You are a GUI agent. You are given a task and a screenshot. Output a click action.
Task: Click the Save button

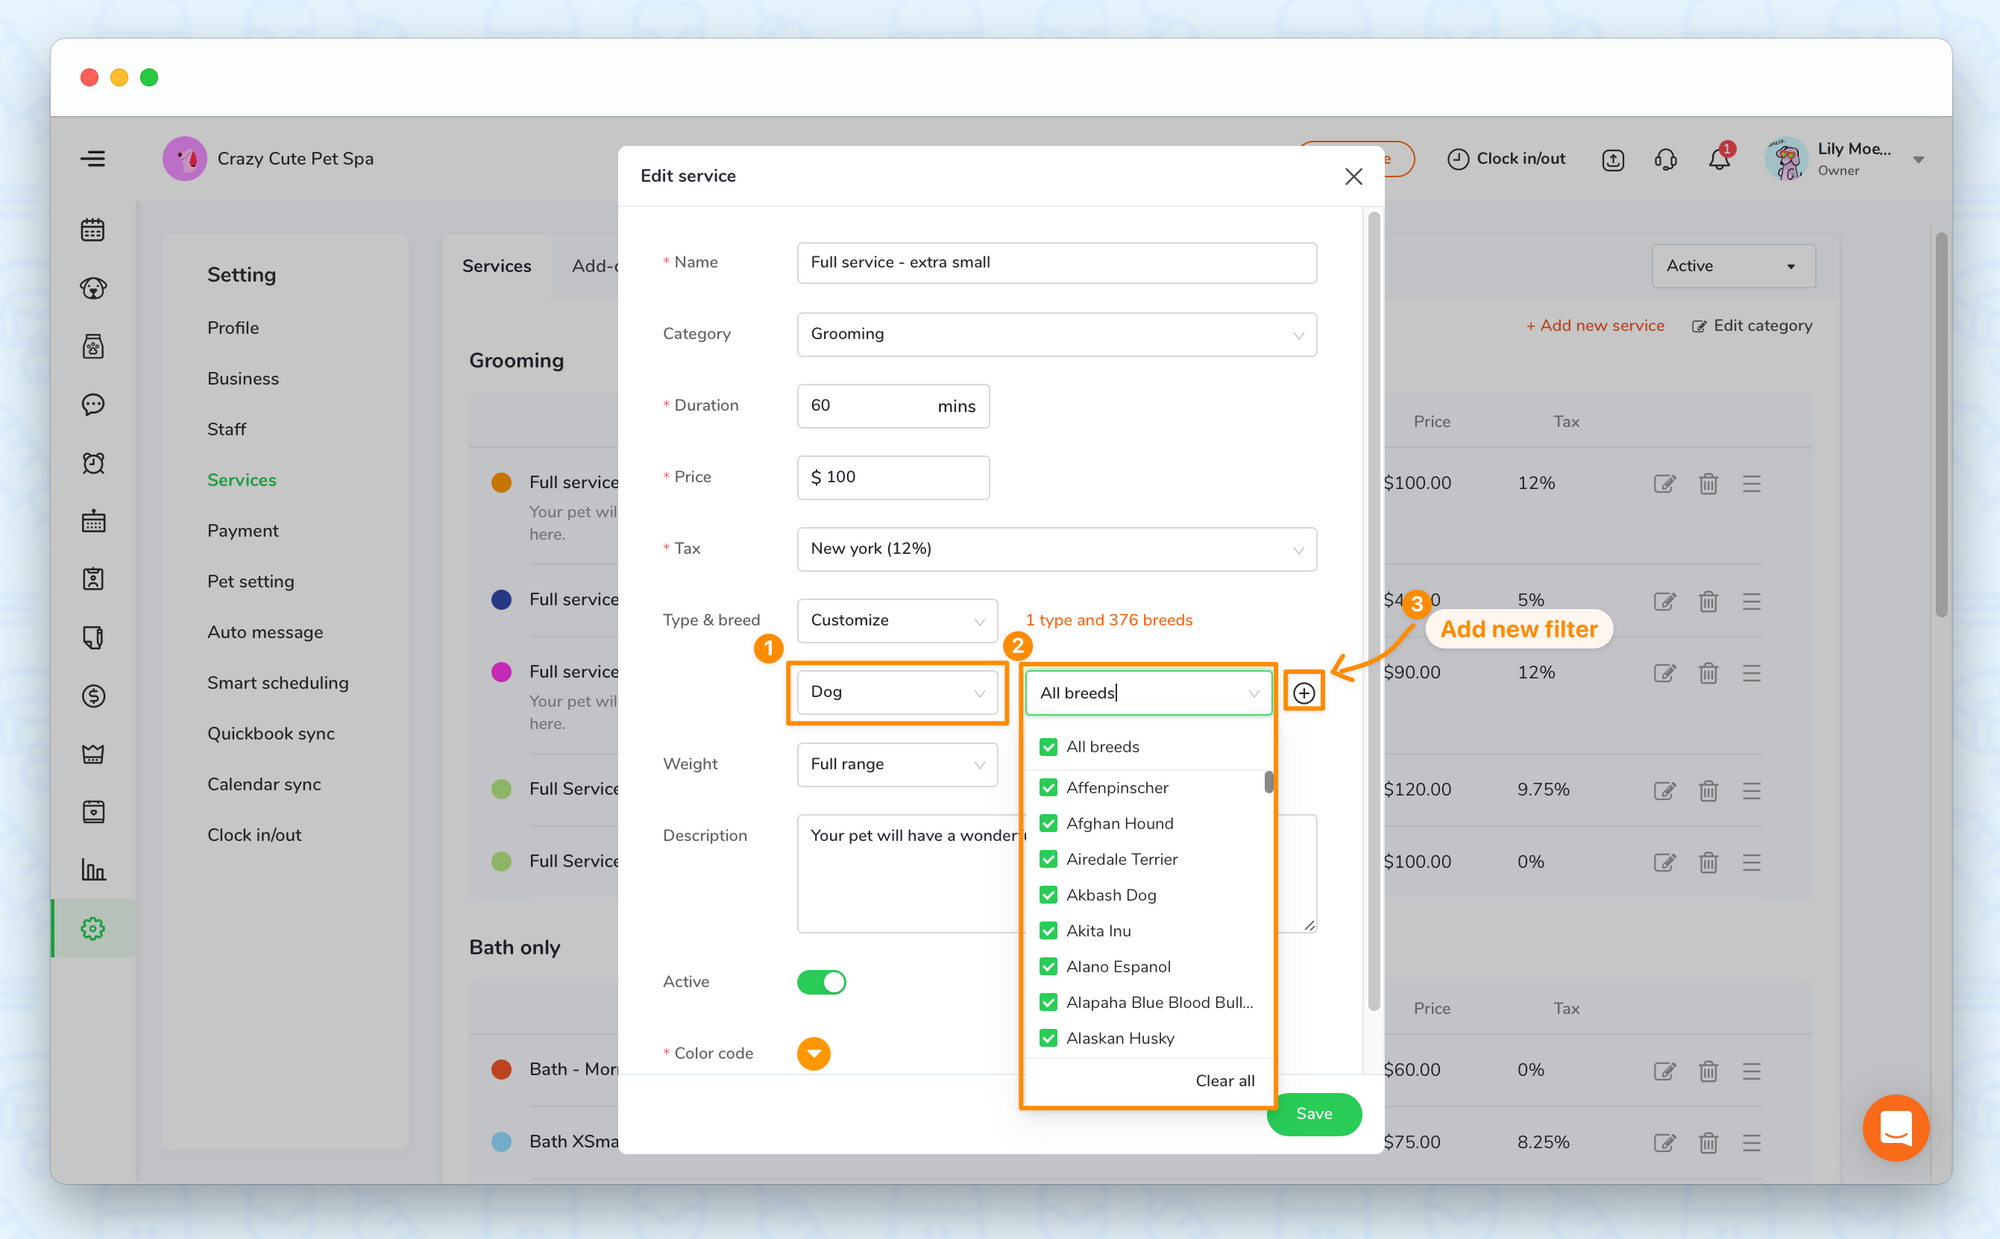(x=1313, y=1114)
